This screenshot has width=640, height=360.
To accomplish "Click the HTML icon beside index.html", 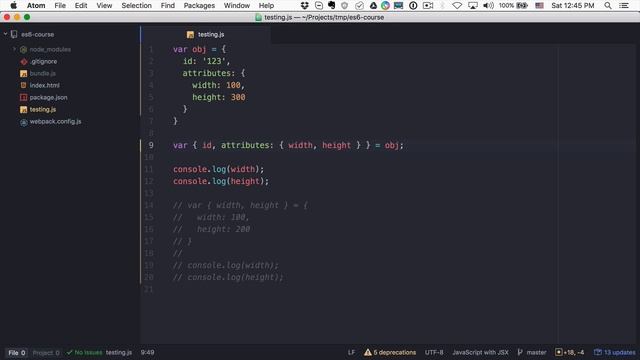I will [x=23, y=85].
